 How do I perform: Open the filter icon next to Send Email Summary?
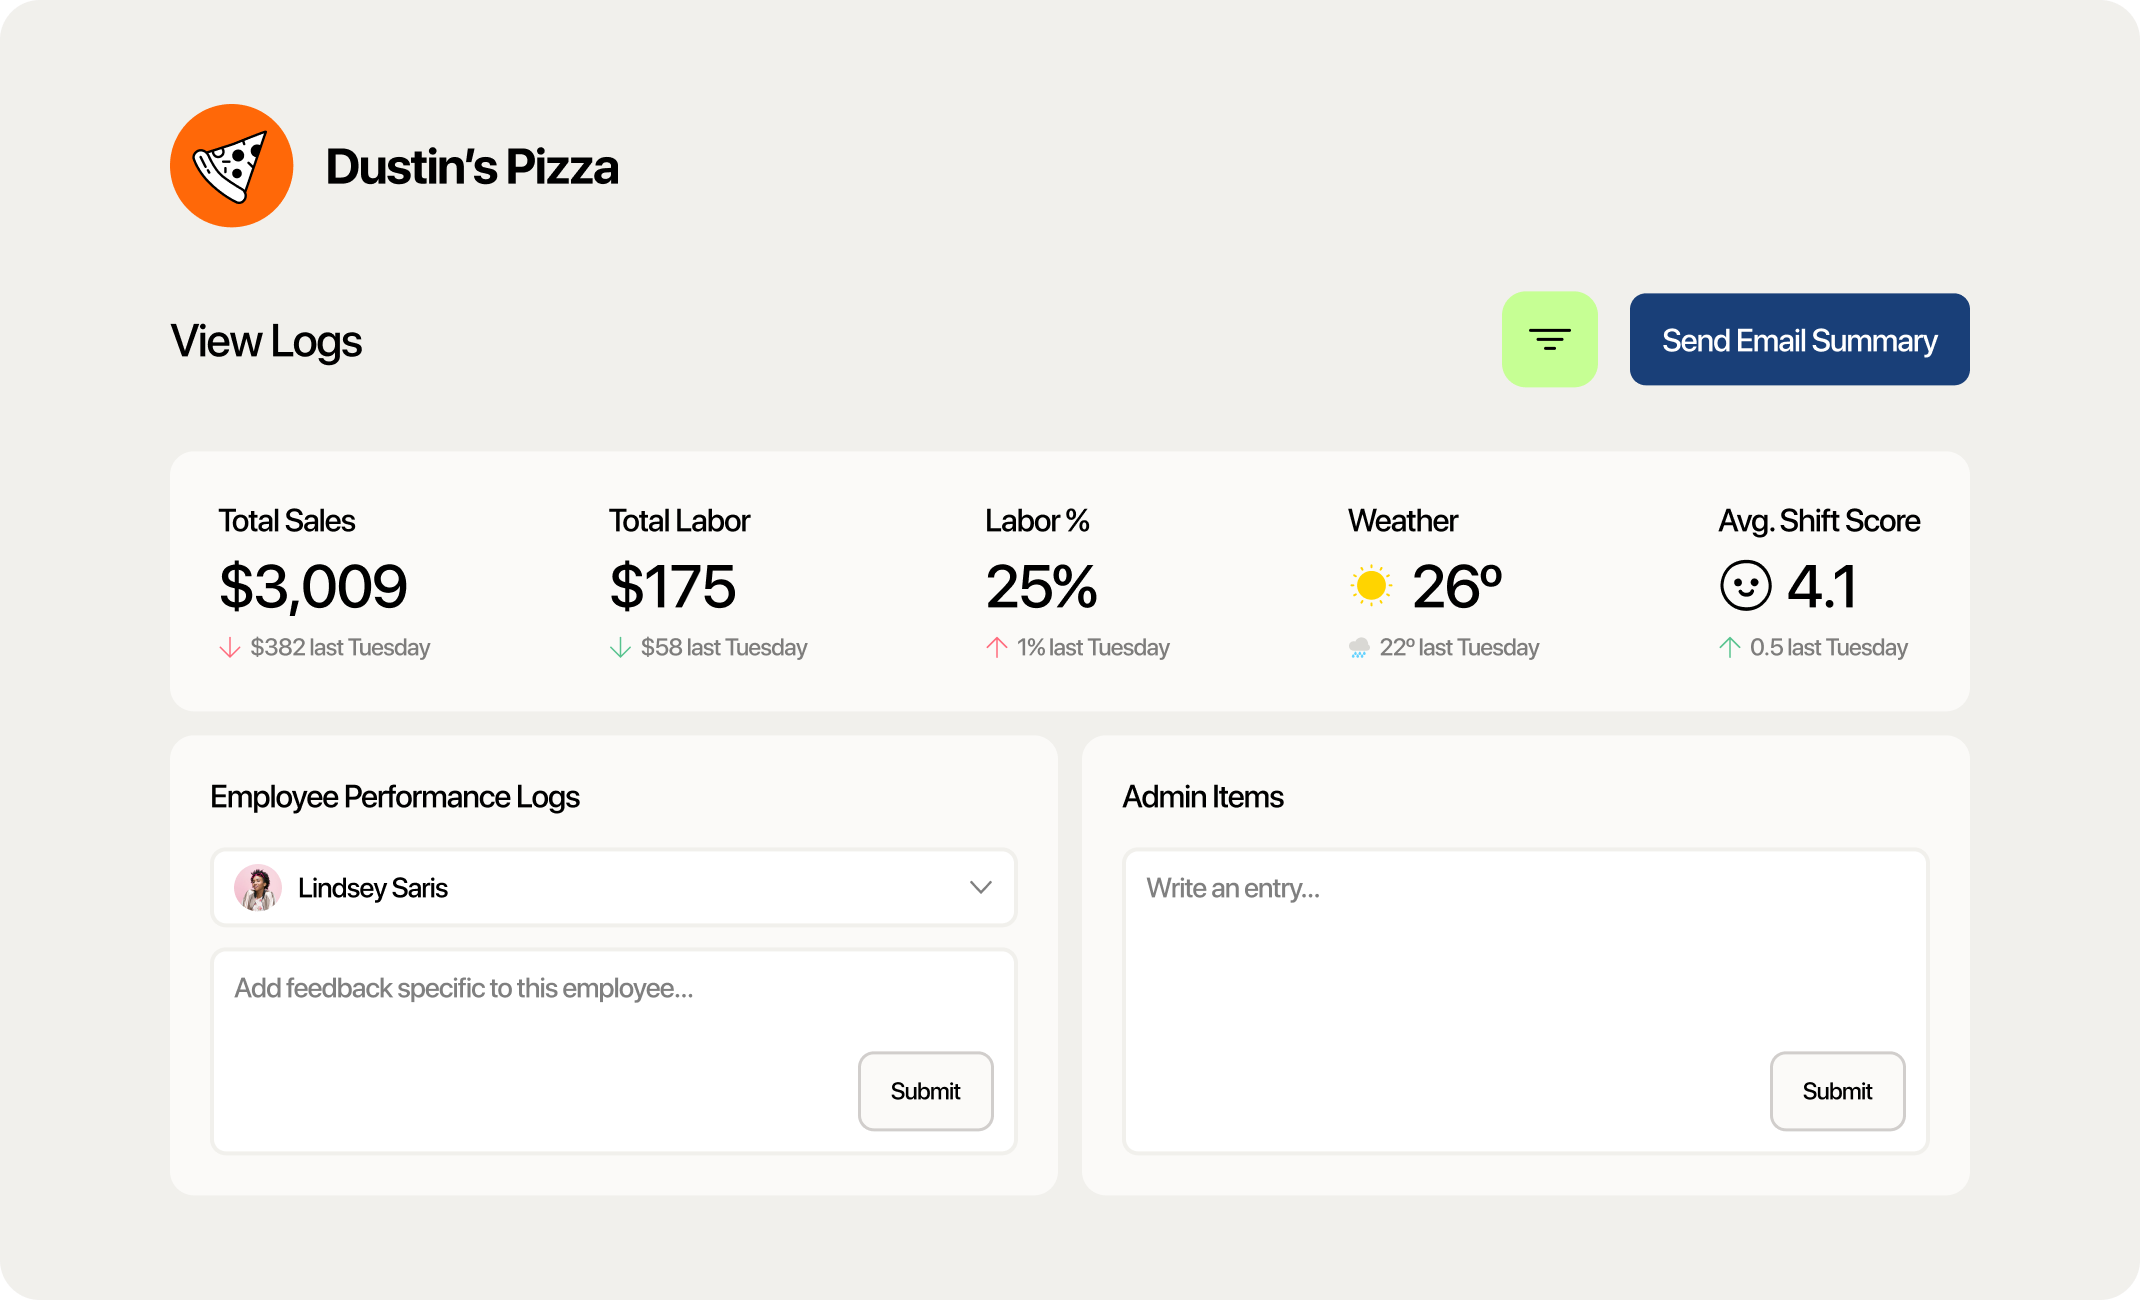[1549, 339]
